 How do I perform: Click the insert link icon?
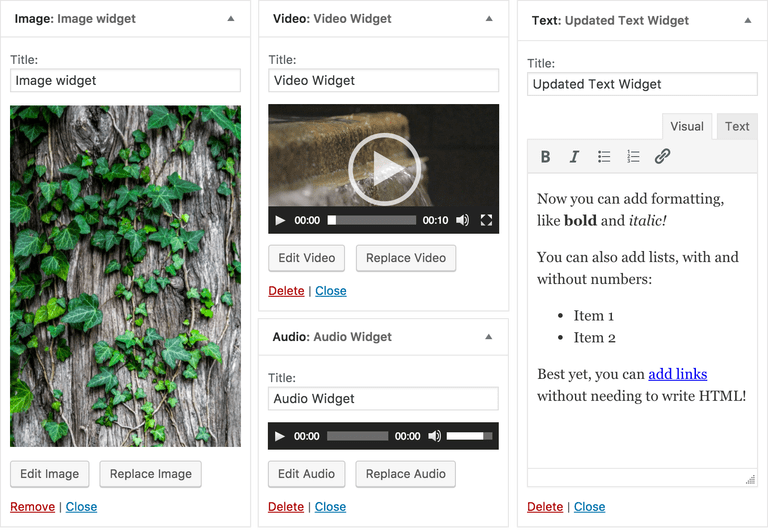pos(662,157)
